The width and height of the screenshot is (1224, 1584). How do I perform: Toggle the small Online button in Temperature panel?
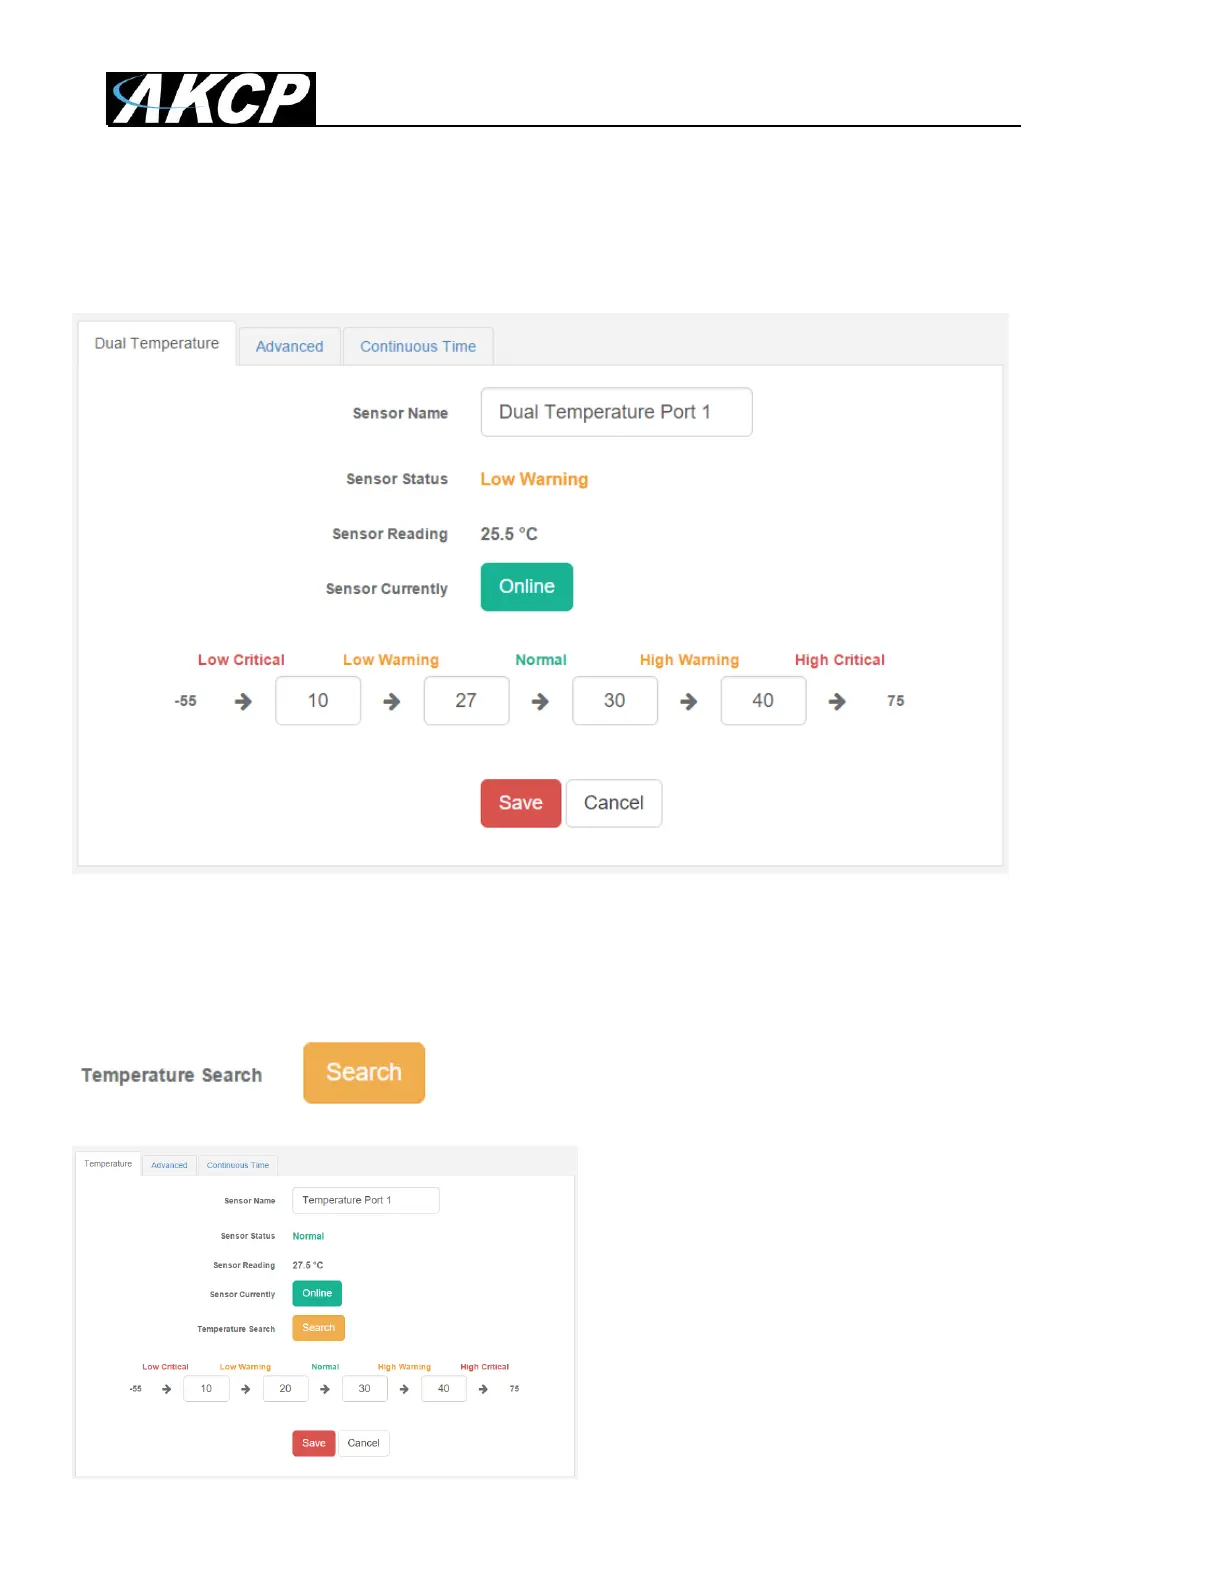(317, 1293)
